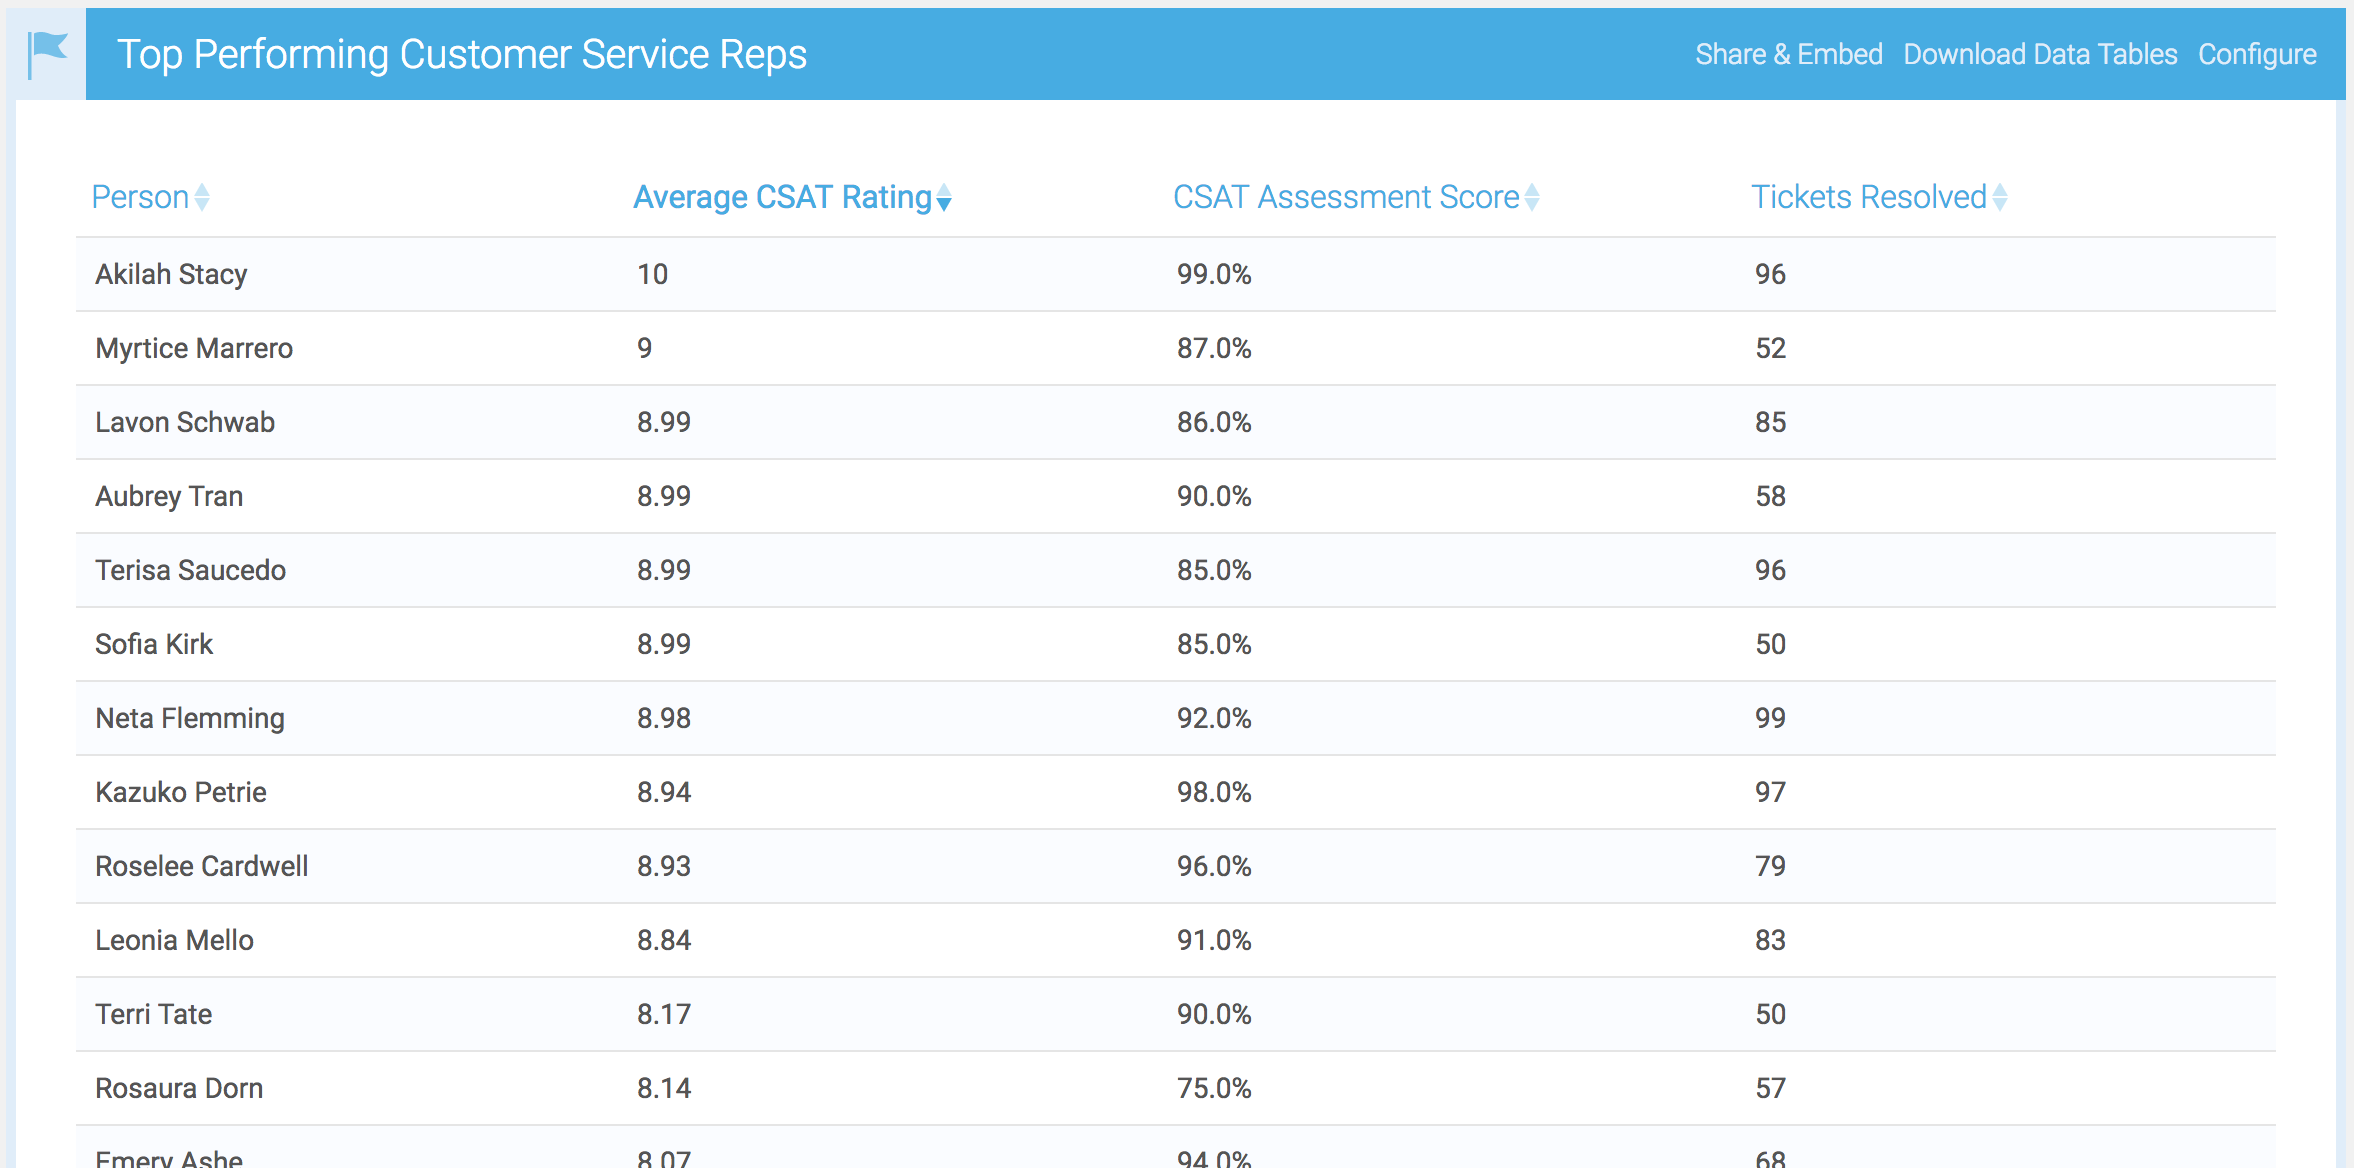Sort by Tickets Resolved header text
This screenshot has width=2354, height=1168.
(x=1868, y=197)
